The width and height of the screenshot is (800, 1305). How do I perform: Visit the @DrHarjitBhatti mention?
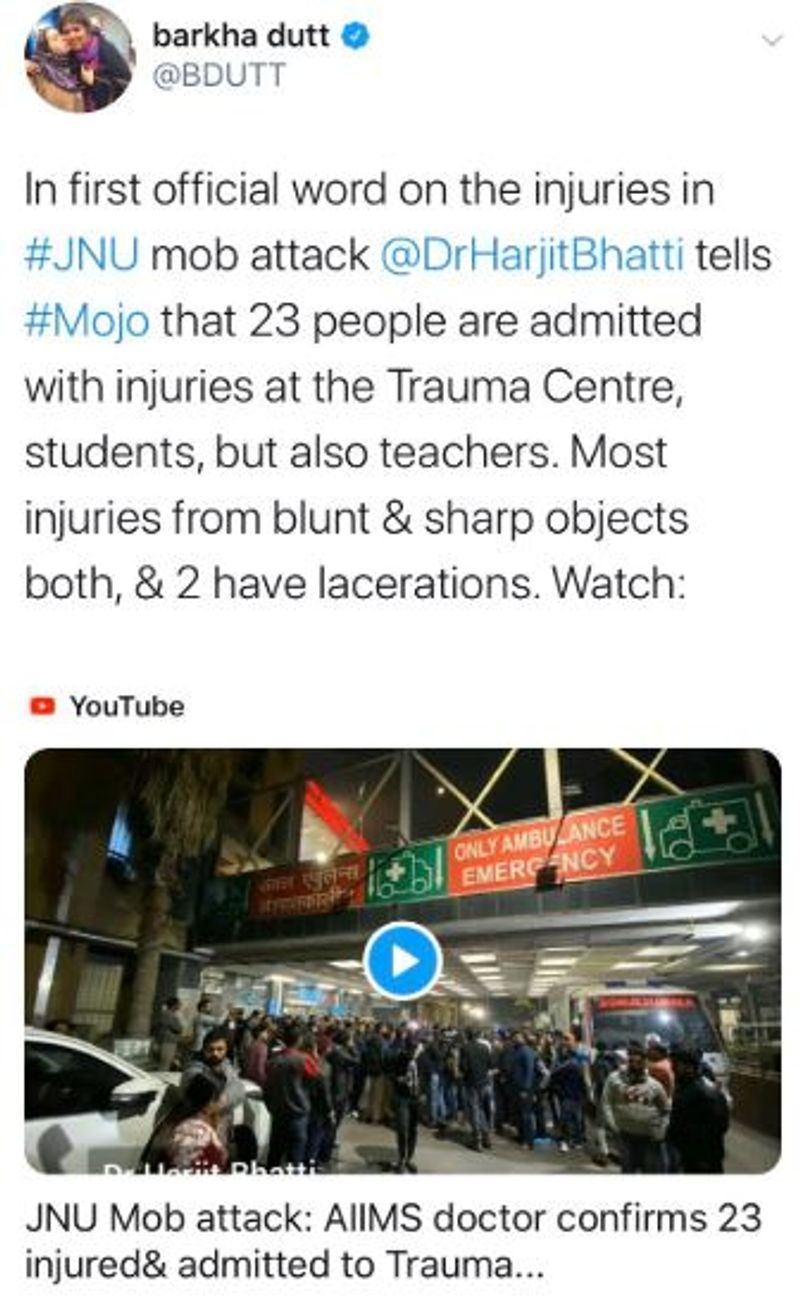533,256
